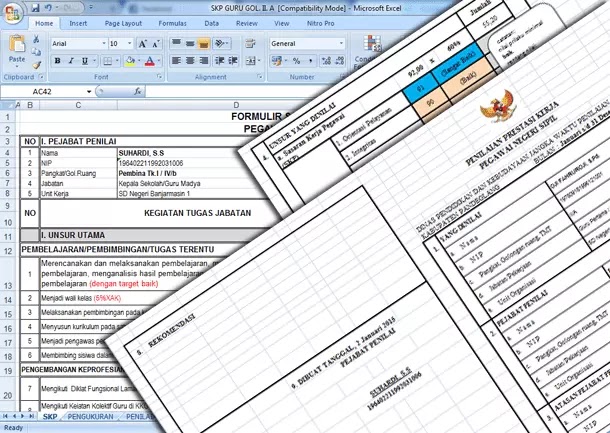
Task: Toggle Top Align for cells
Action: coord(176,43)
